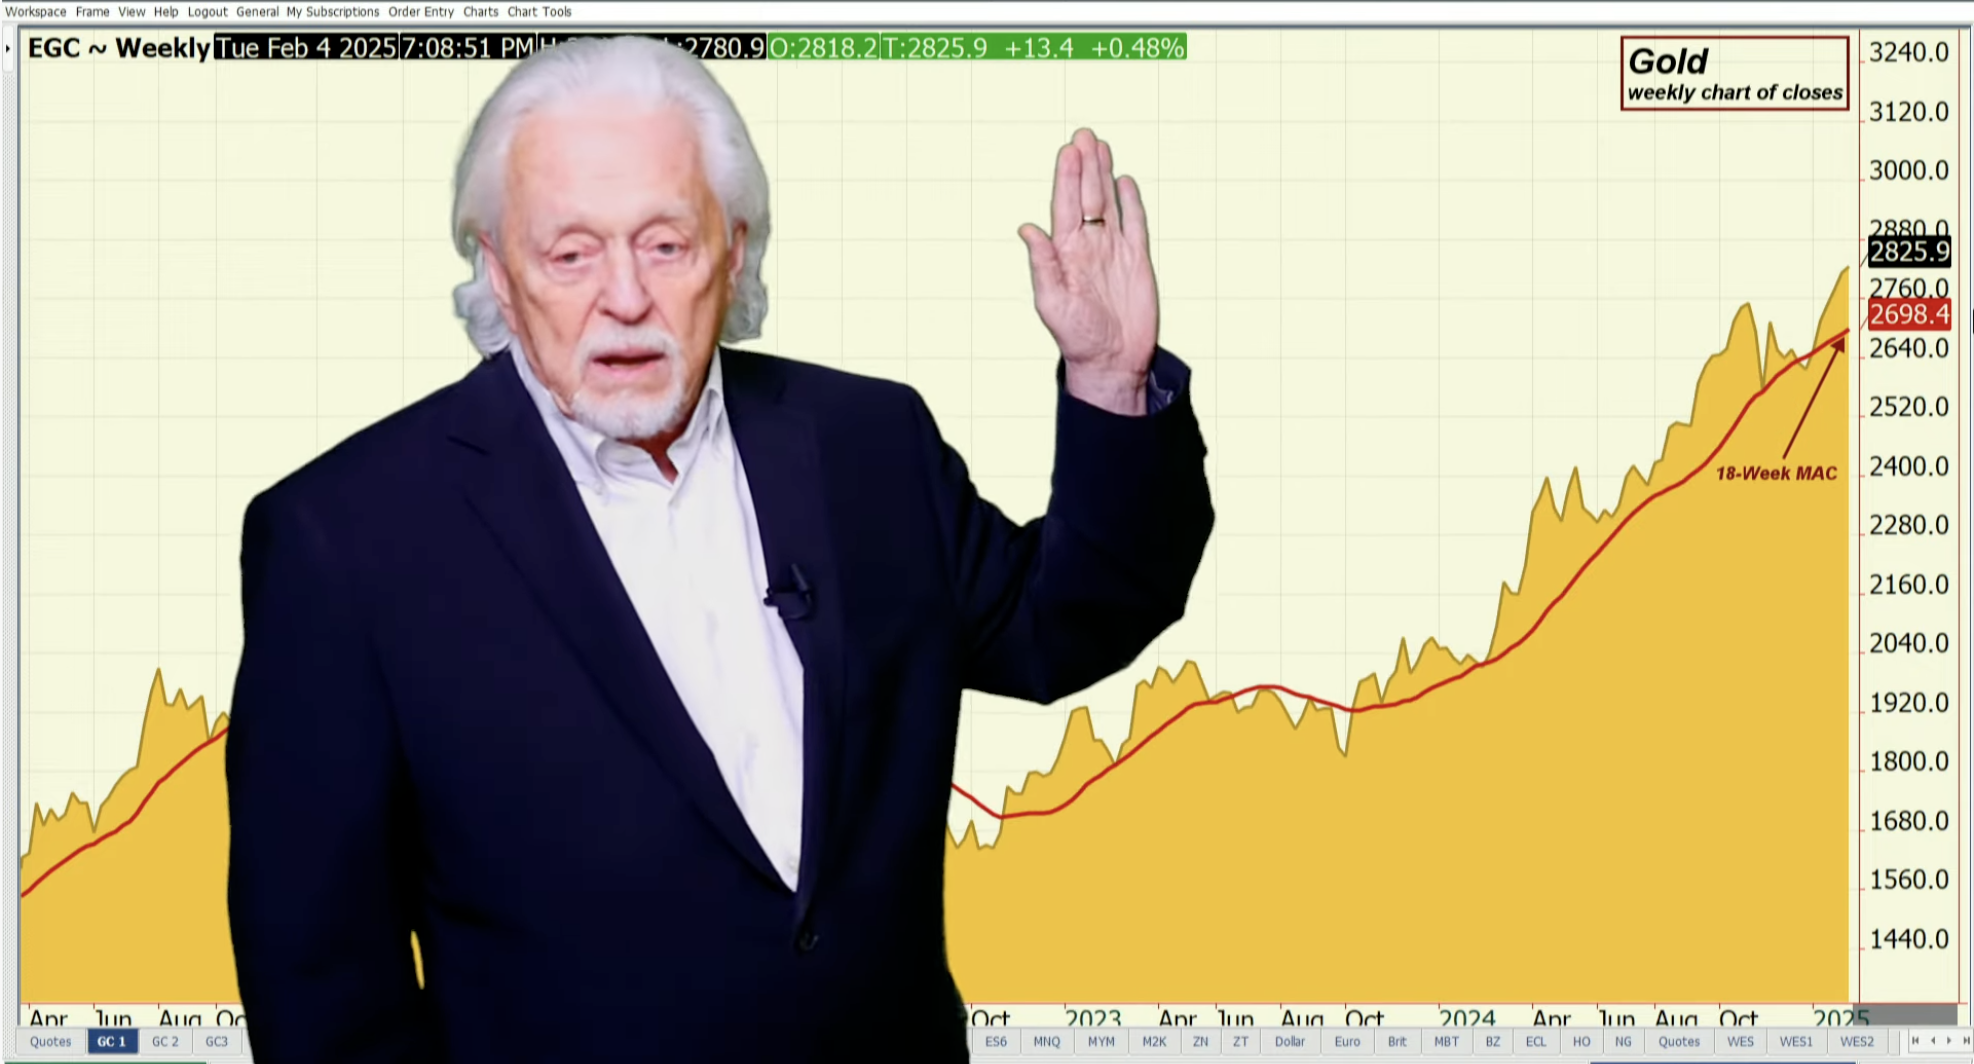Click the red 2698.4 moving average label
This screenshot has width=1974, height=1064.
click(1909, 315)
